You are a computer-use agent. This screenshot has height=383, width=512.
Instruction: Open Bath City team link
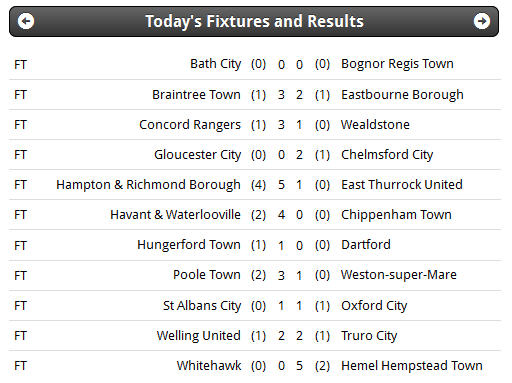pos(215,64)
